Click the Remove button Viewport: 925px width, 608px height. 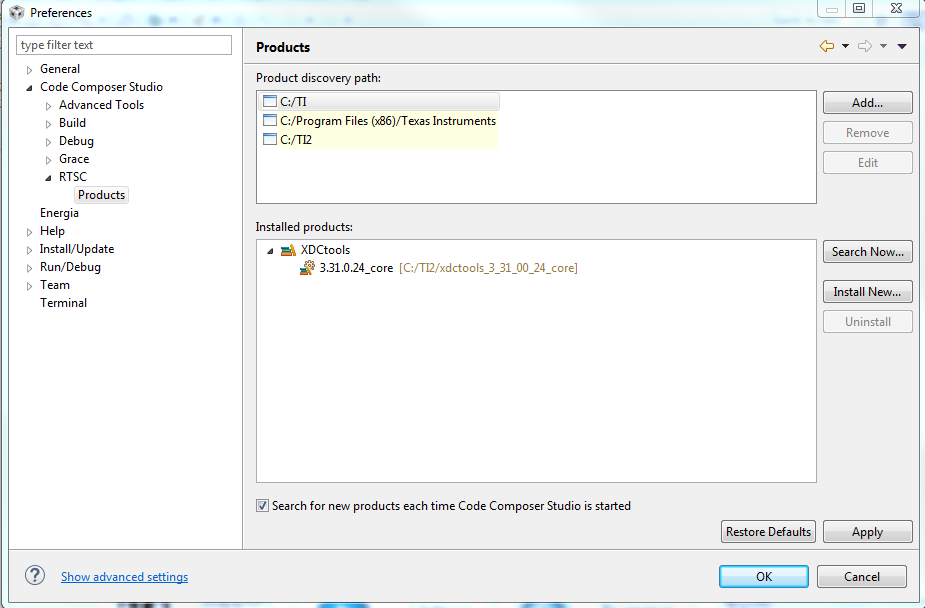click(868, 133)
